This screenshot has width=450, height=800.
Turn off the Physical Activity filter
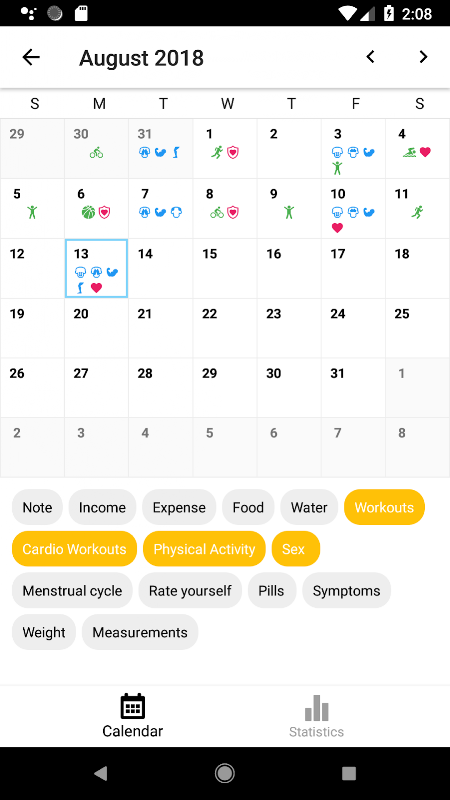[x=204, y=549]
